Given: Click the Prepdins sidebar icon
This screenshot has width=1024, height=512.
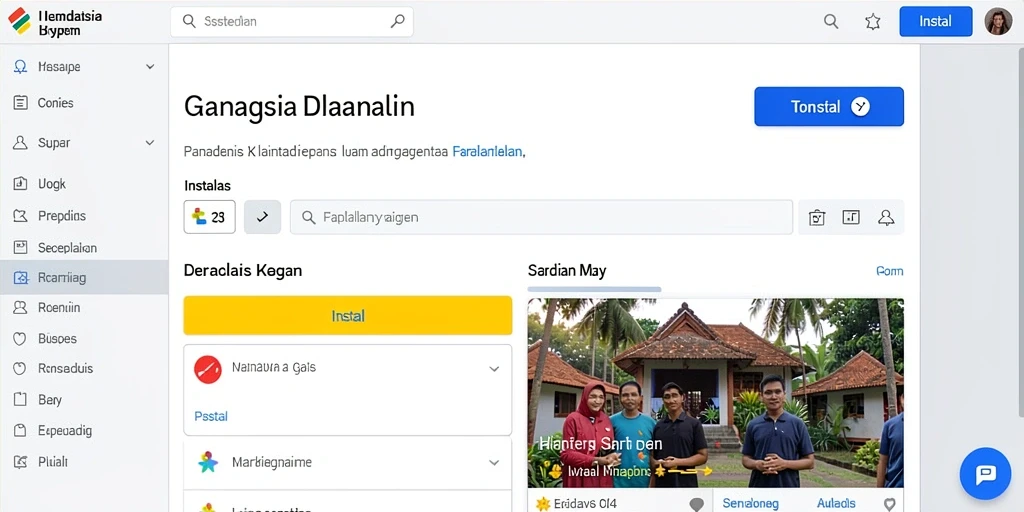Looking at the screenshot, I should tap(20, 216).
